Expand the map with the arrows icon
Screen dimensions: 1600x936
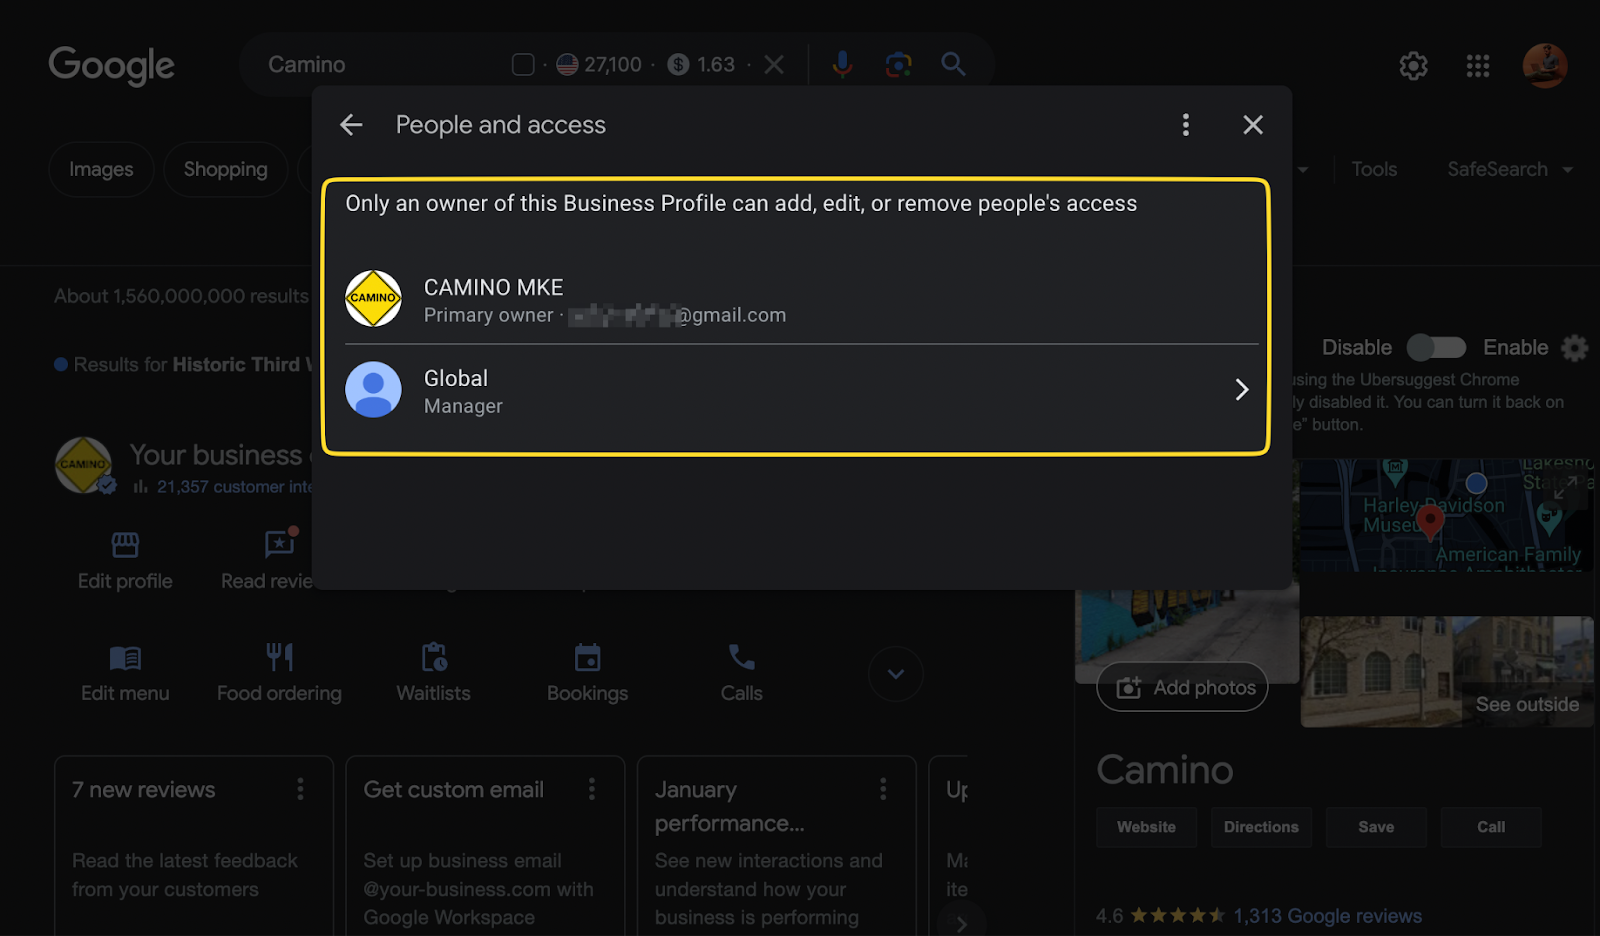1566,486
